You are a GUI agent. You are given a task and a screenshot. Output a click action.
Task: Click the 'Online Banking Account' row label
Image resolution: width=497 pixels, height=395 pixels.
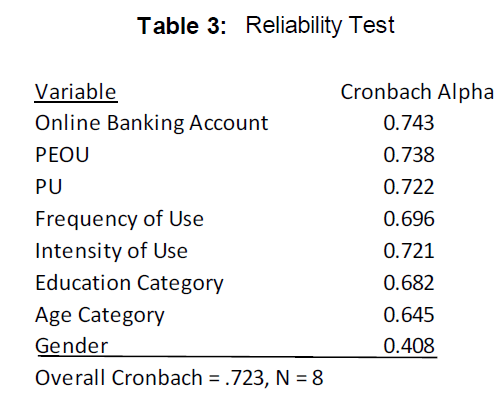[x=152, y=123]
